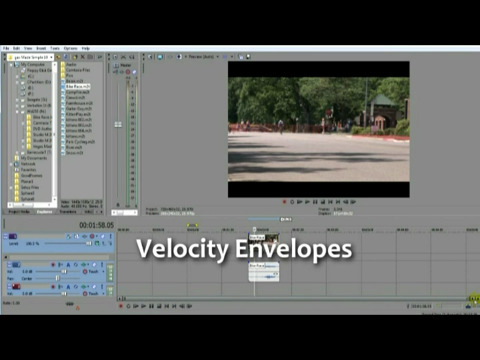Open Touch automation dropdown on second audio track
This screenshot has width=480, height=360.
pos(104,294)
